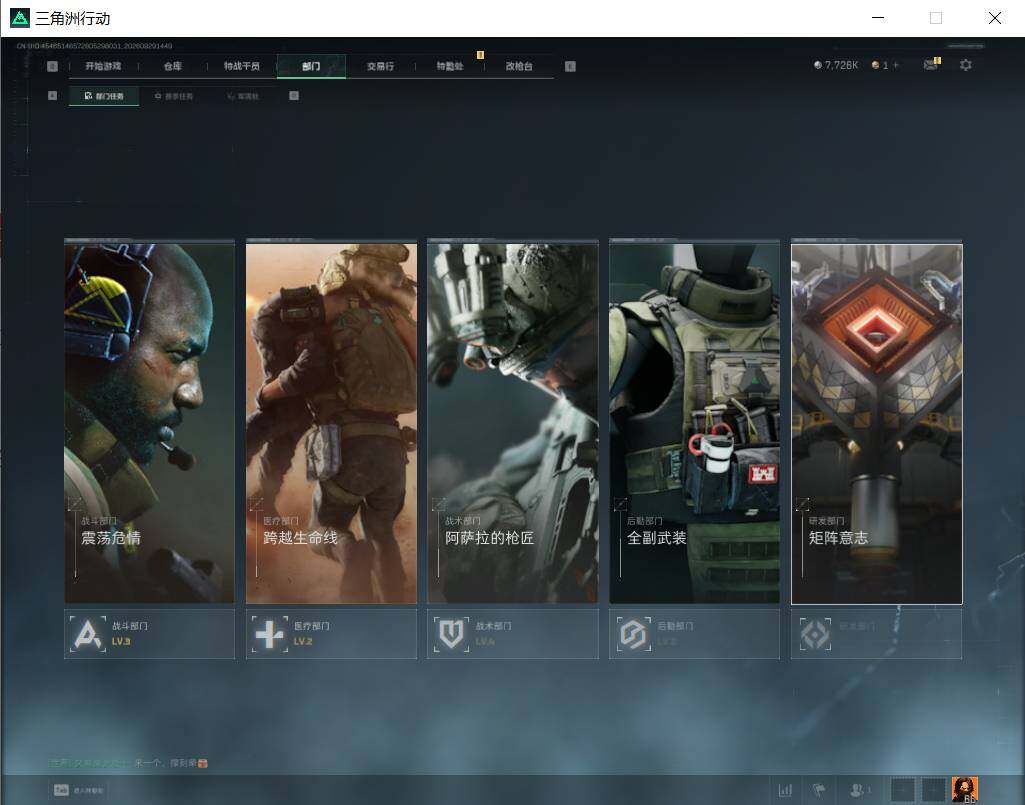This screenshot has height=805, width=1025.
Task: Open the 震荡危情 mission card
Action: tap(150, 423)
